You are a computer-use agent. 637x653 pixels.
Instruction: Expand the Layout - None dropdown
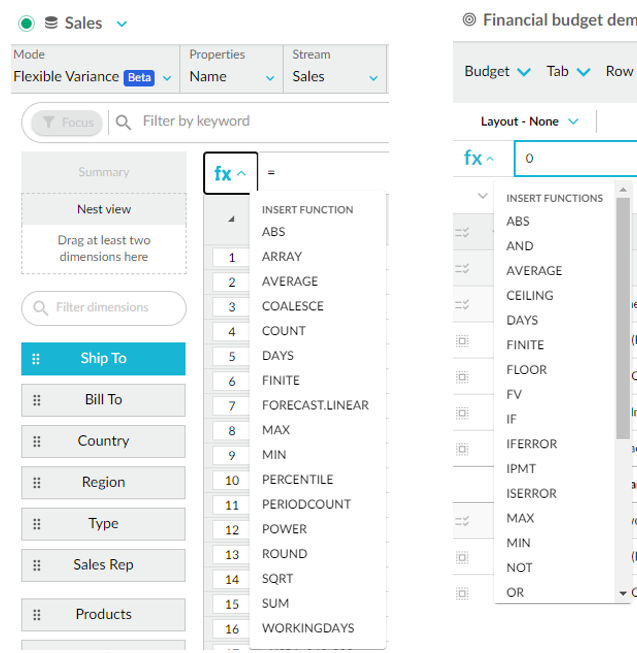pos(573,121)
